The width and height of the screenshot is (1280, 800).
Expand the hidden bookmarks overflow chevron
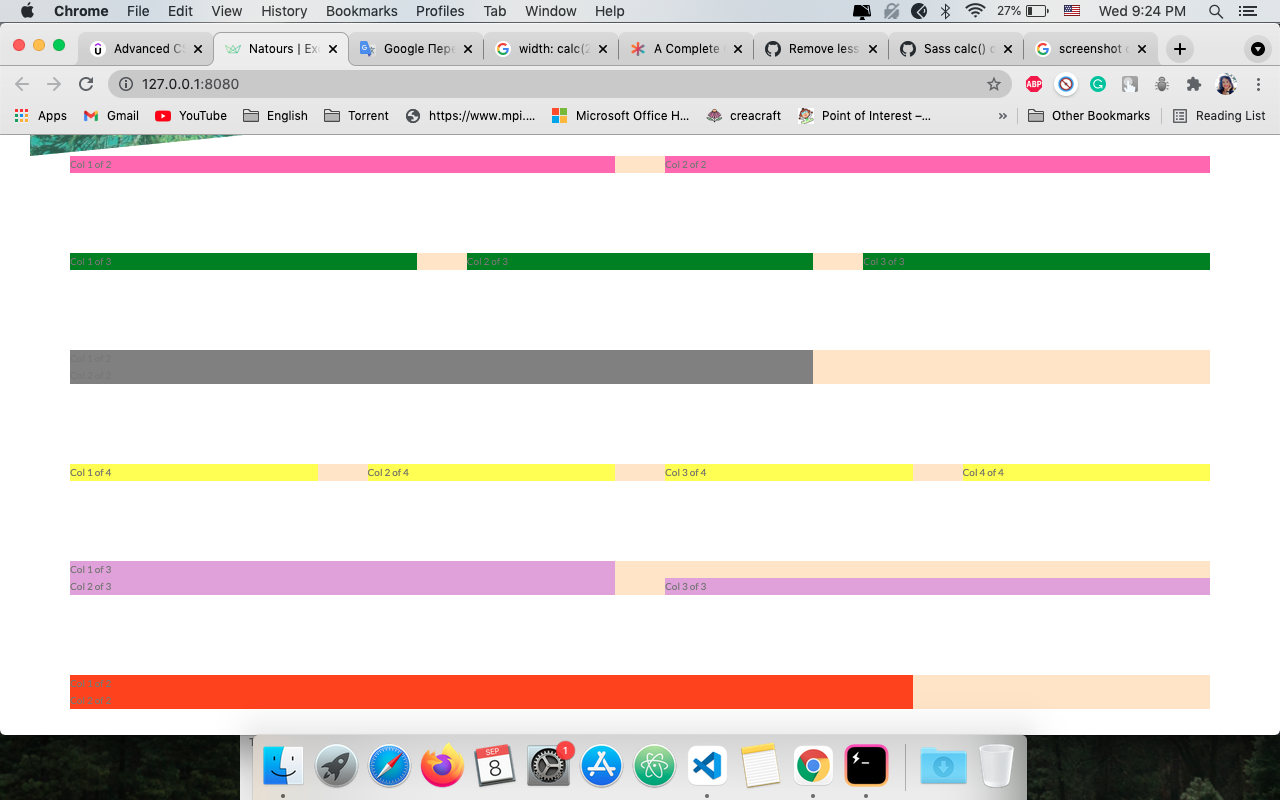pos(1003,115)
